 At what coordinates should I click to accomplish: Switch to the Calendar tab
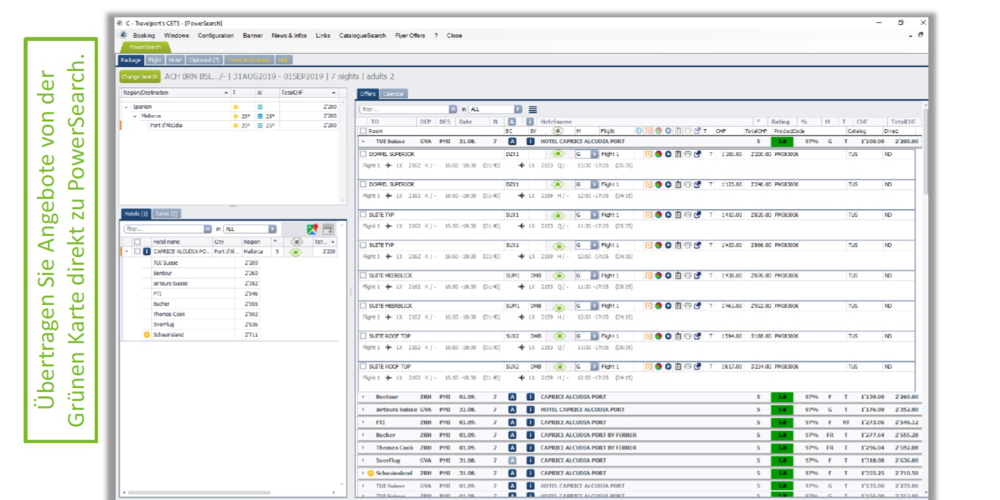click(393, 93)
